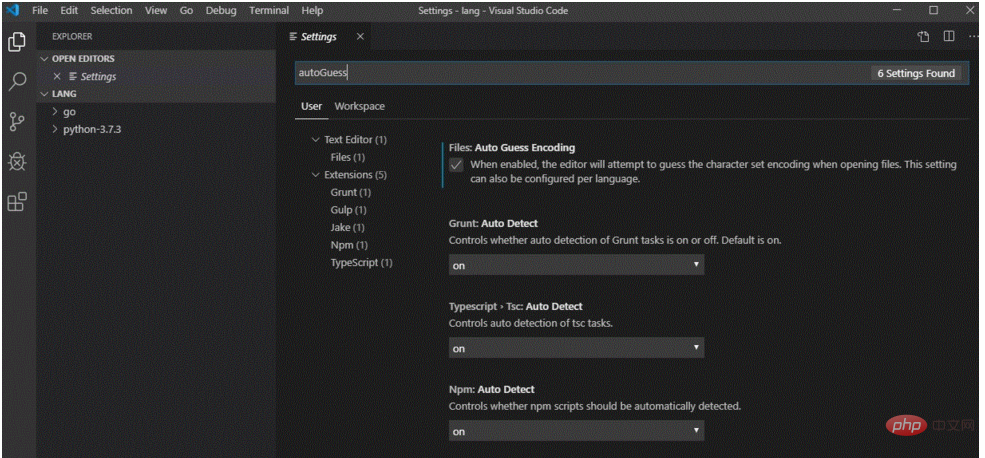This screenshot has width=985, height=458.
Task: Open the Npm Auto Detect dropdown
Action: click(576, 431)
